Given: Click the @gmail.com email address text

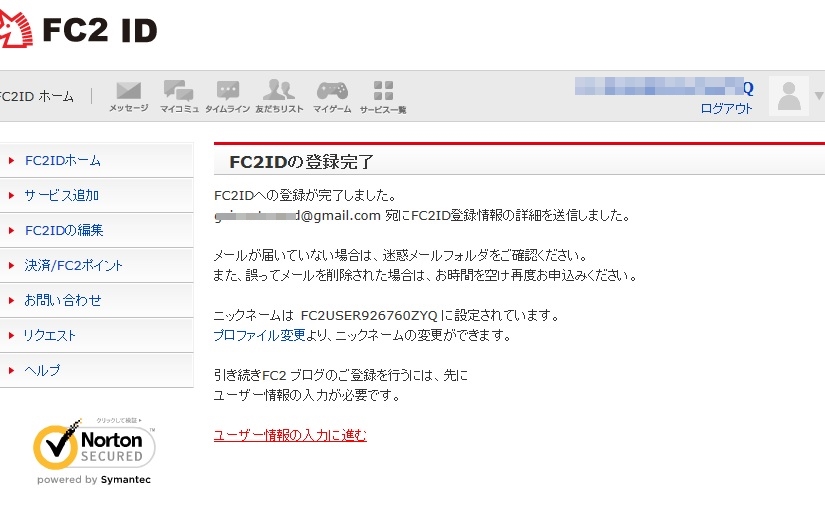Looking at the screenshot, I should tap(297, 216).
